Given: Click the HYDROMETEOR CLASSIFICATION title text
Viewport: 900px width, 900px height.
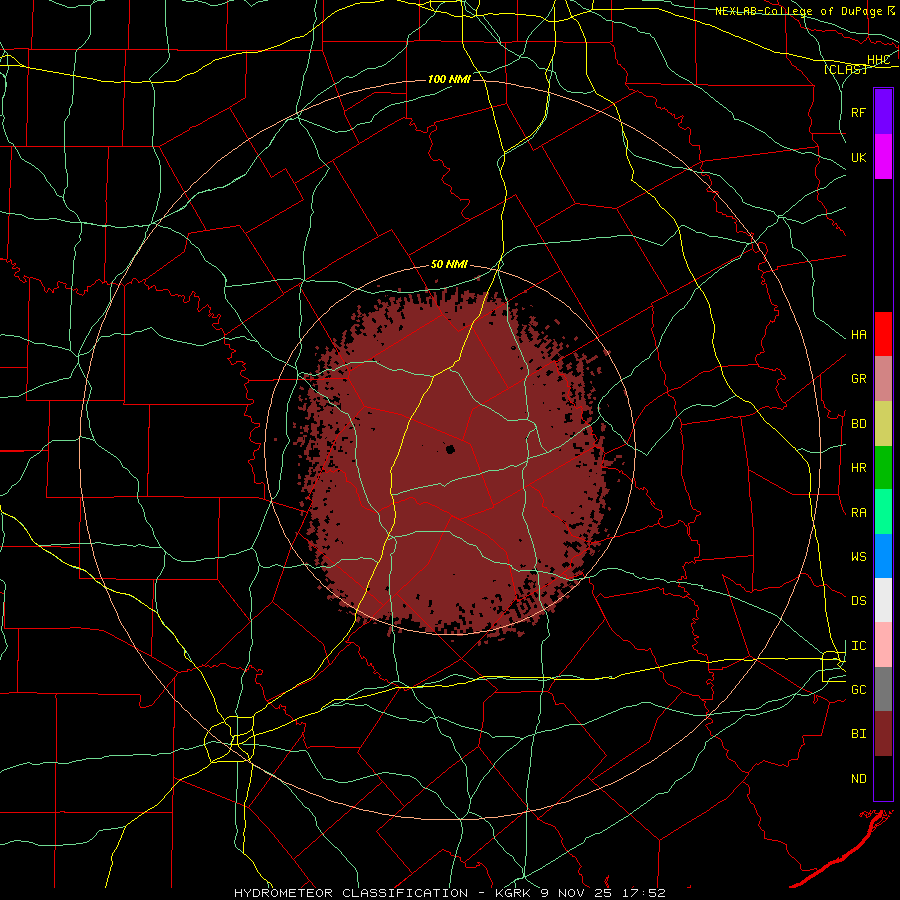Looking at the screenshot, I should pyautogui.click(x=351, y=893).
